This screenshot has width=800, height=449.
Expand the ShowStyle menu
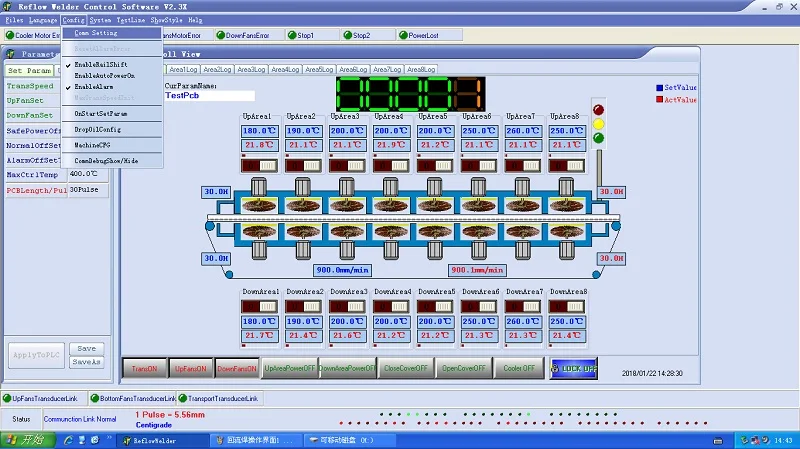[166, 19]
